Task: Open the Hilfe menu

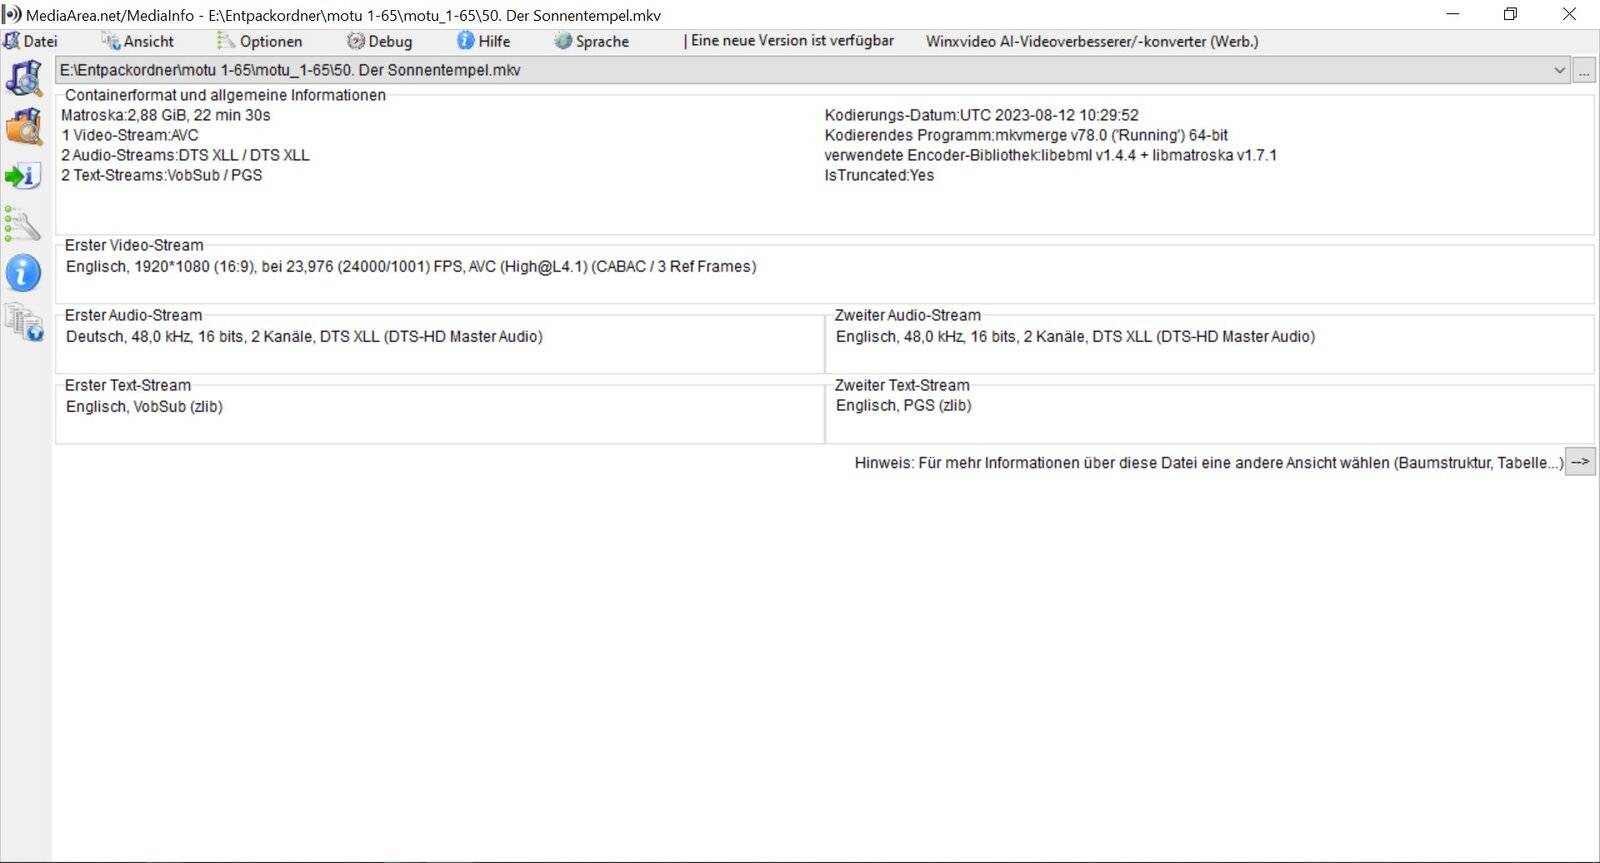Action: pyautogui.click(x=483, y=41)
